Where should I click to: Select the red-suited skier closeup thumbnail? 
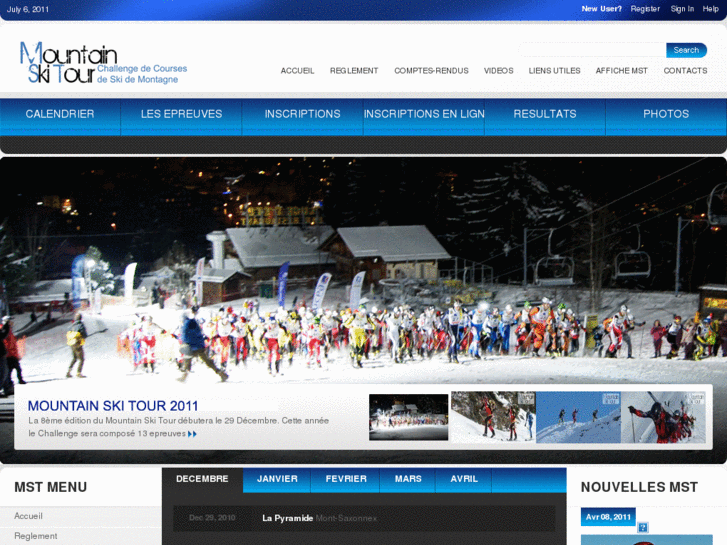click(x=663, y=417)
